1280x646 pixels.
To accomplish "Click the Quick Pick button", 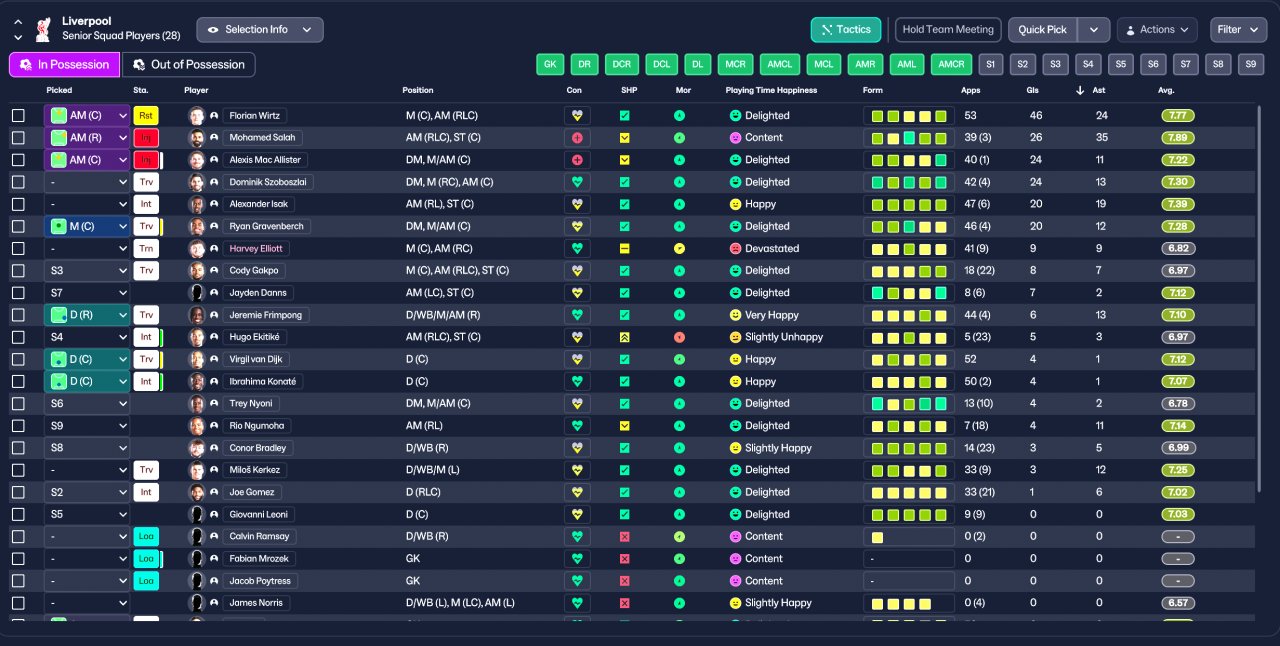I will [x=1043, y=30].
